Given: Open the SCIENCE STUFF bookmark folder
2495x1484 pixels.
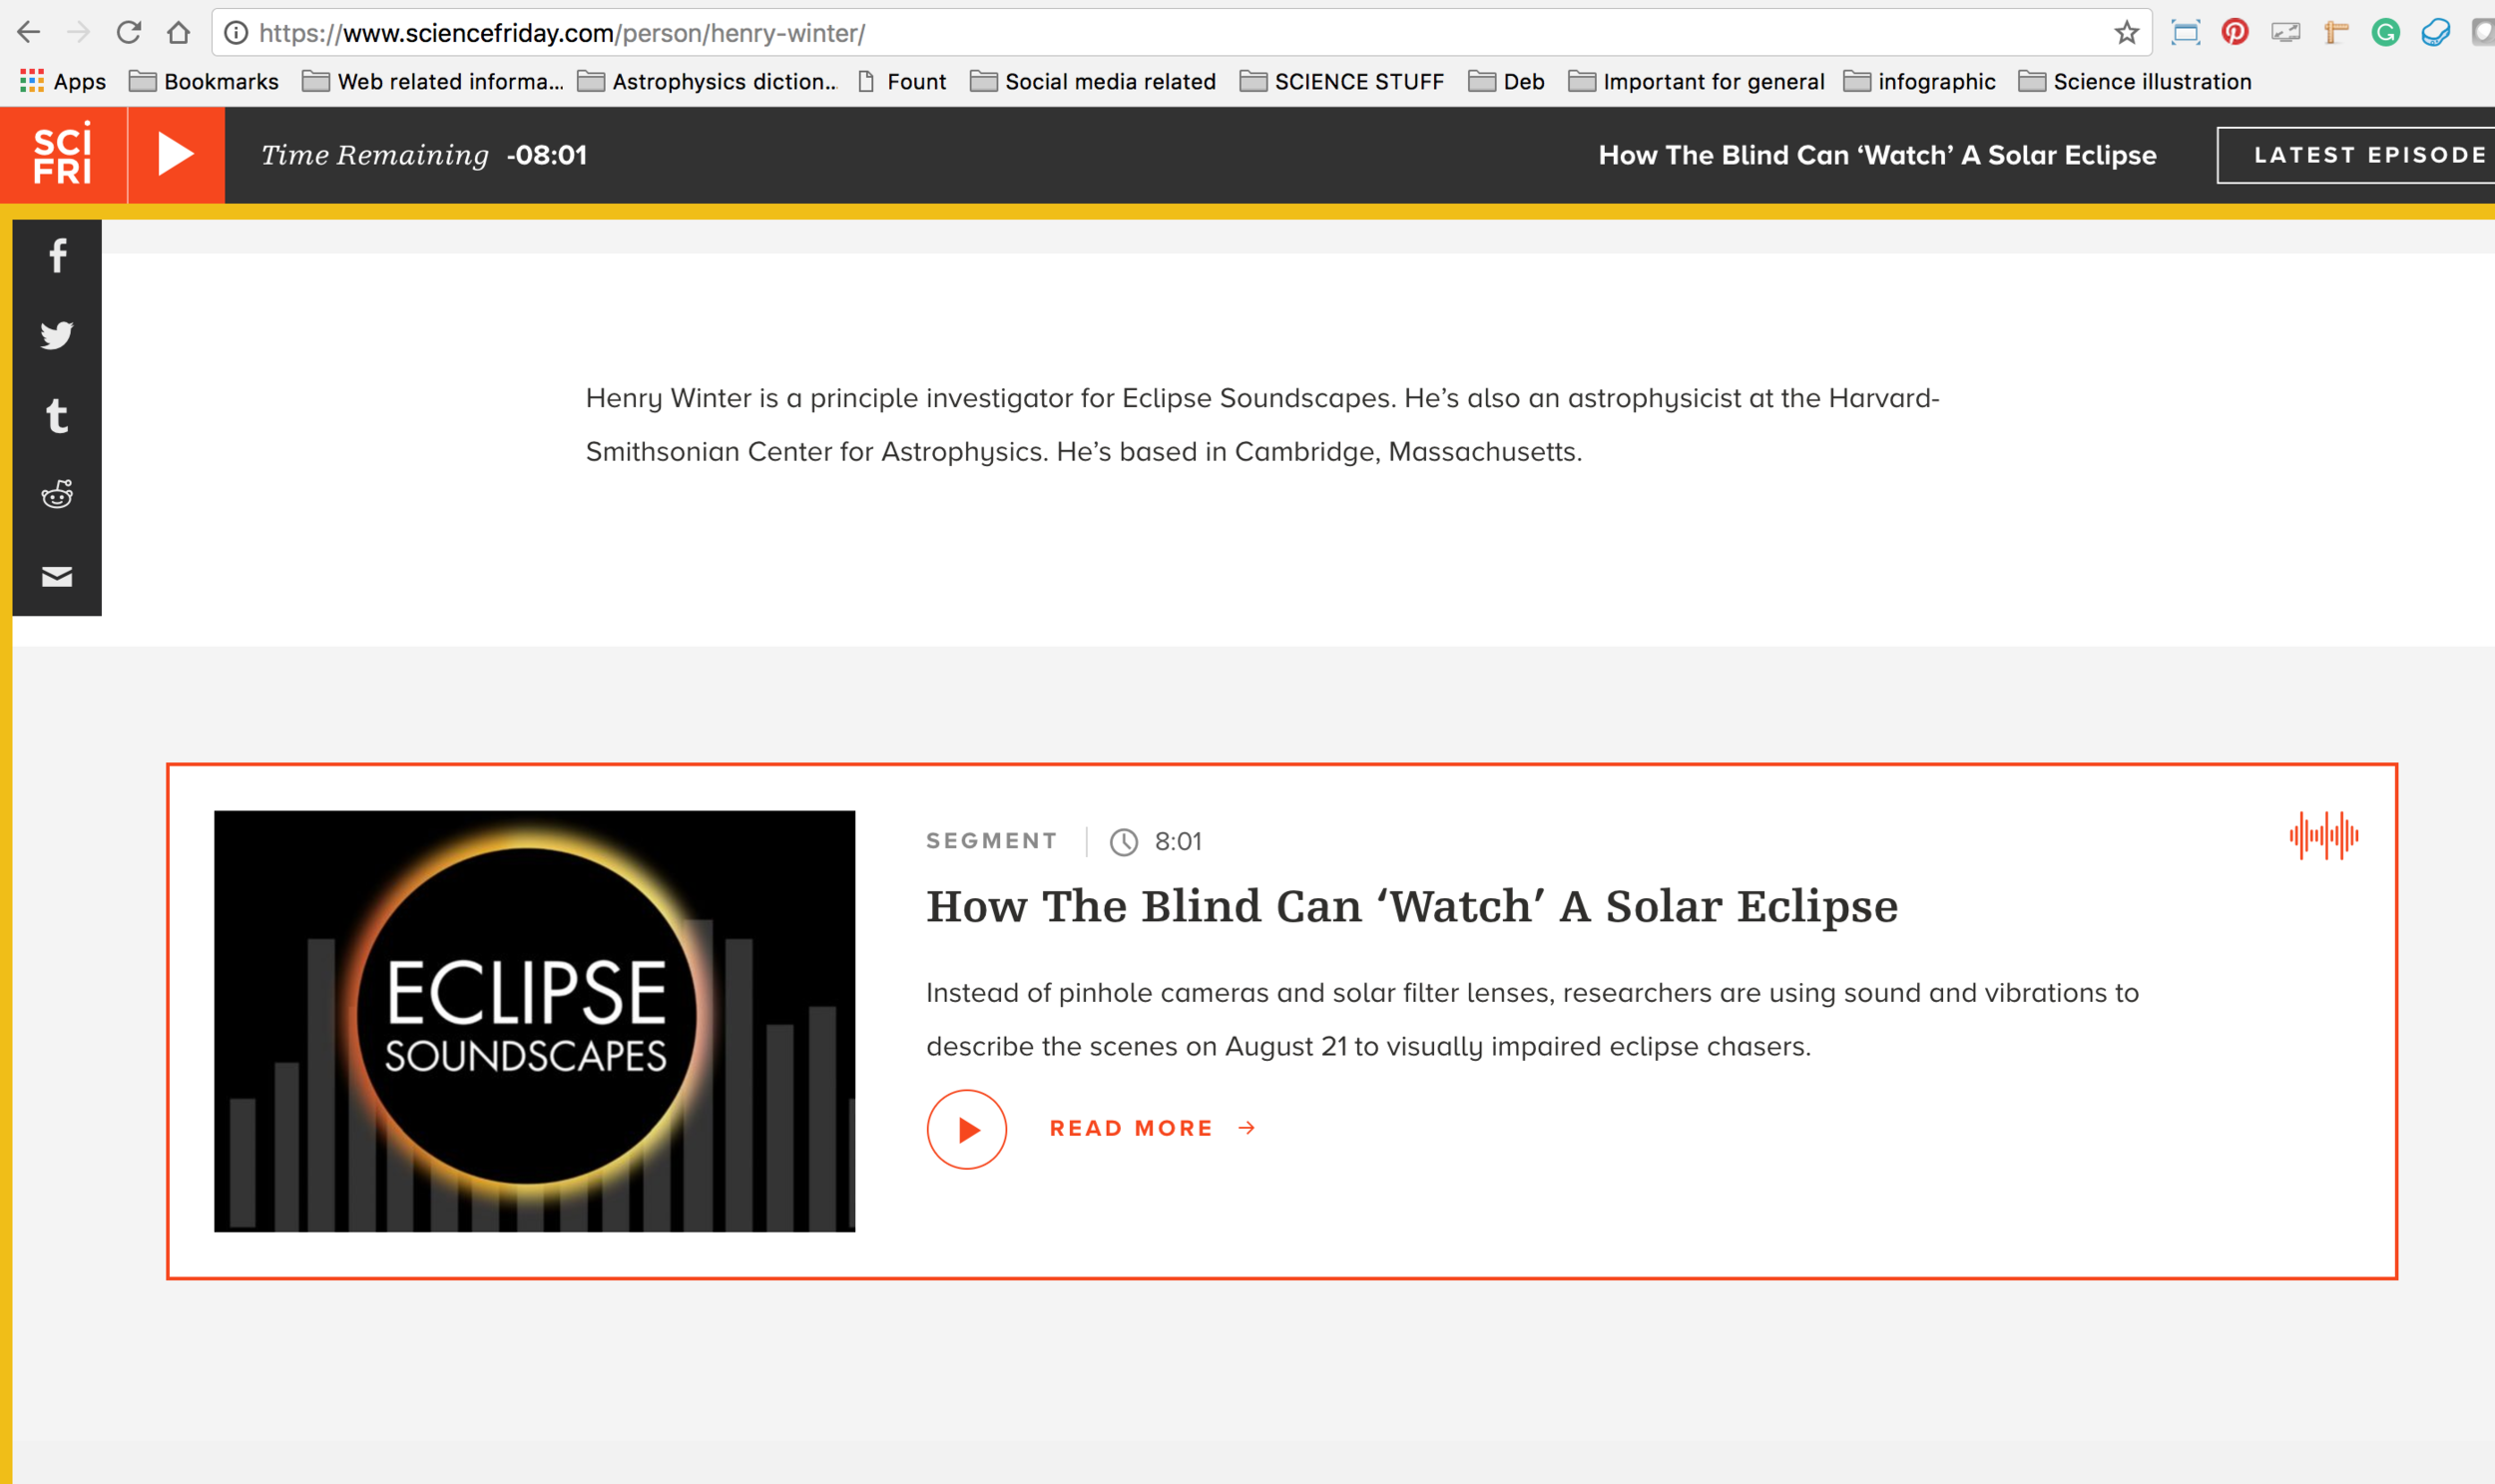Looking at the screenshot, I should click(1342, 82).
